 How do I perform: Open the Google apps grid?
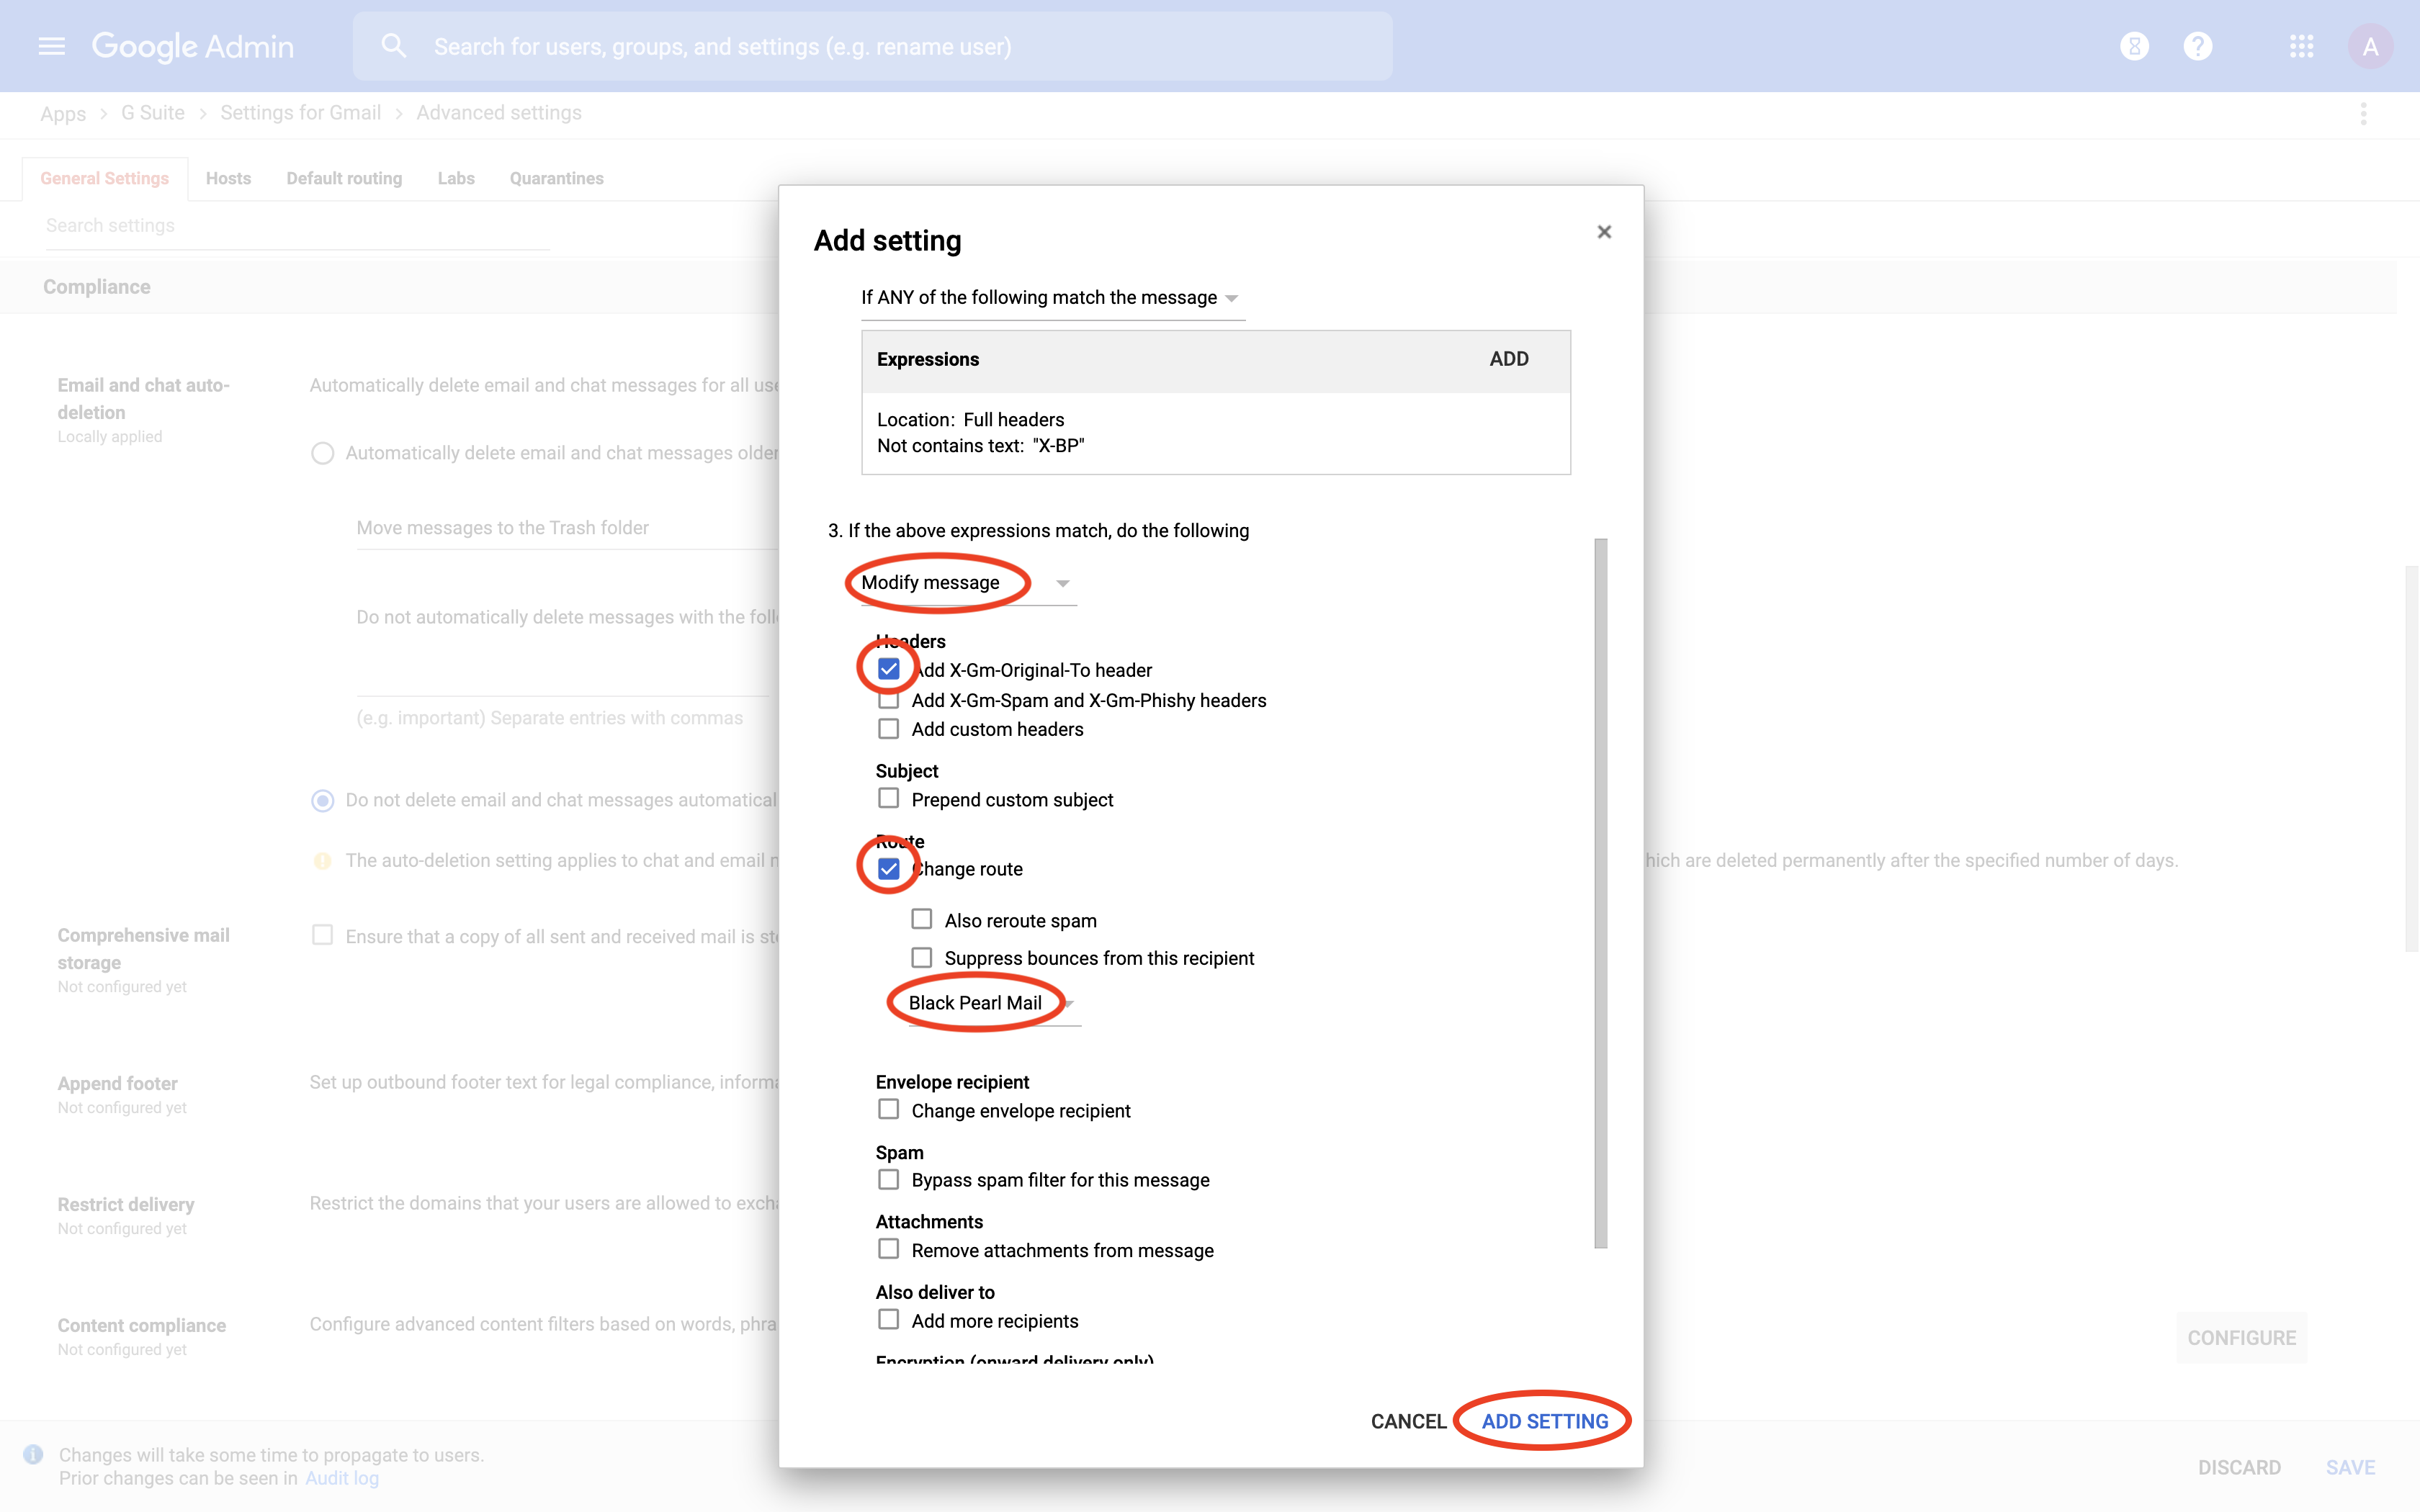tap(2301, 46)
